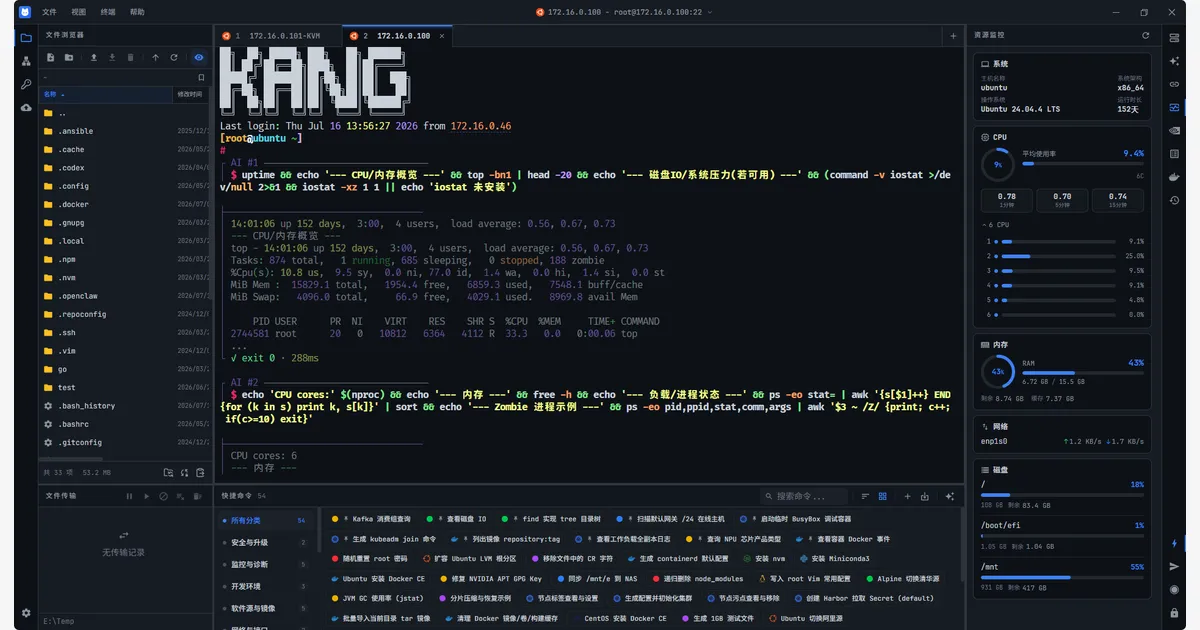The height and width of the screenshot is (630, 1200).
Task: Open AI sparkle in quick commands toolbar
Action: point(948,496)
